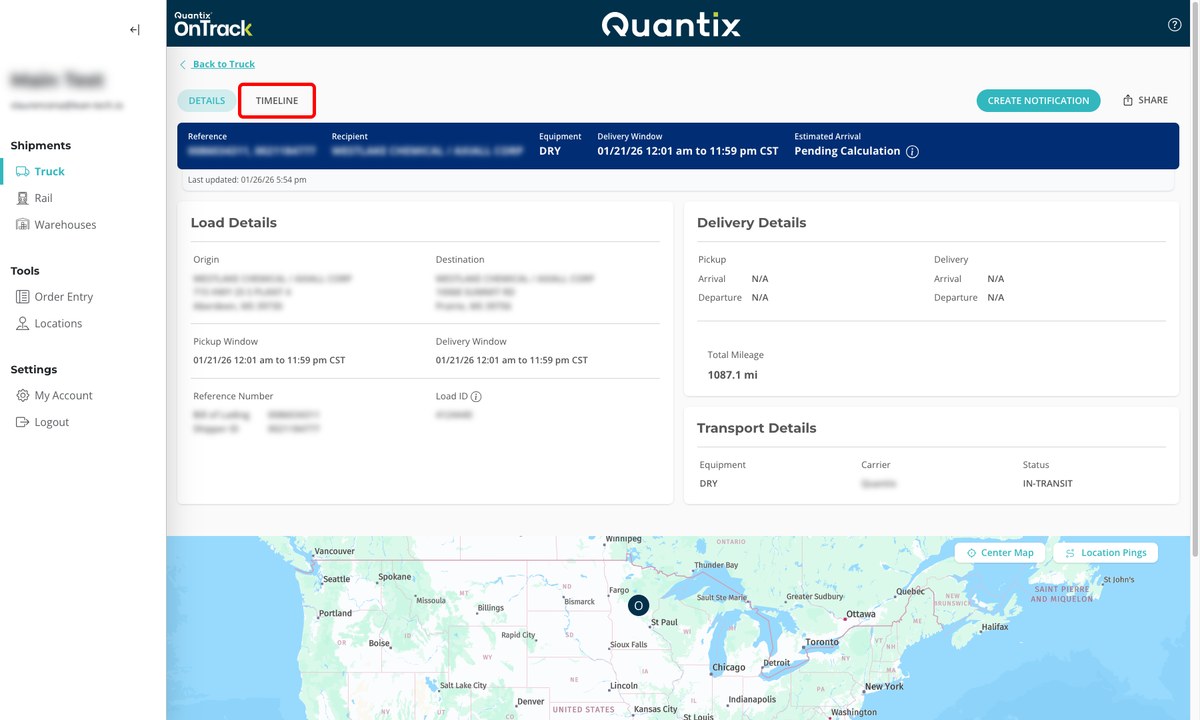The height and width of the screenshot is (720, 1200).
Task: Open Locations in Tools section
Action: pyautogui.click(x=58, y=324)
